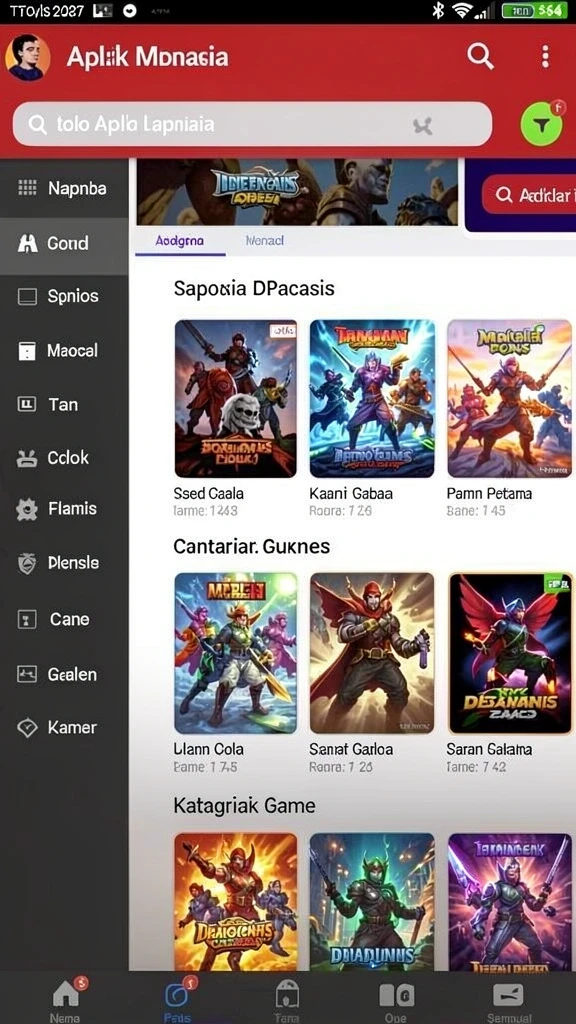576x1024 pixels.
Task: Click the 'Katagriak Game' section heading
Action: (x=244, y=806)
